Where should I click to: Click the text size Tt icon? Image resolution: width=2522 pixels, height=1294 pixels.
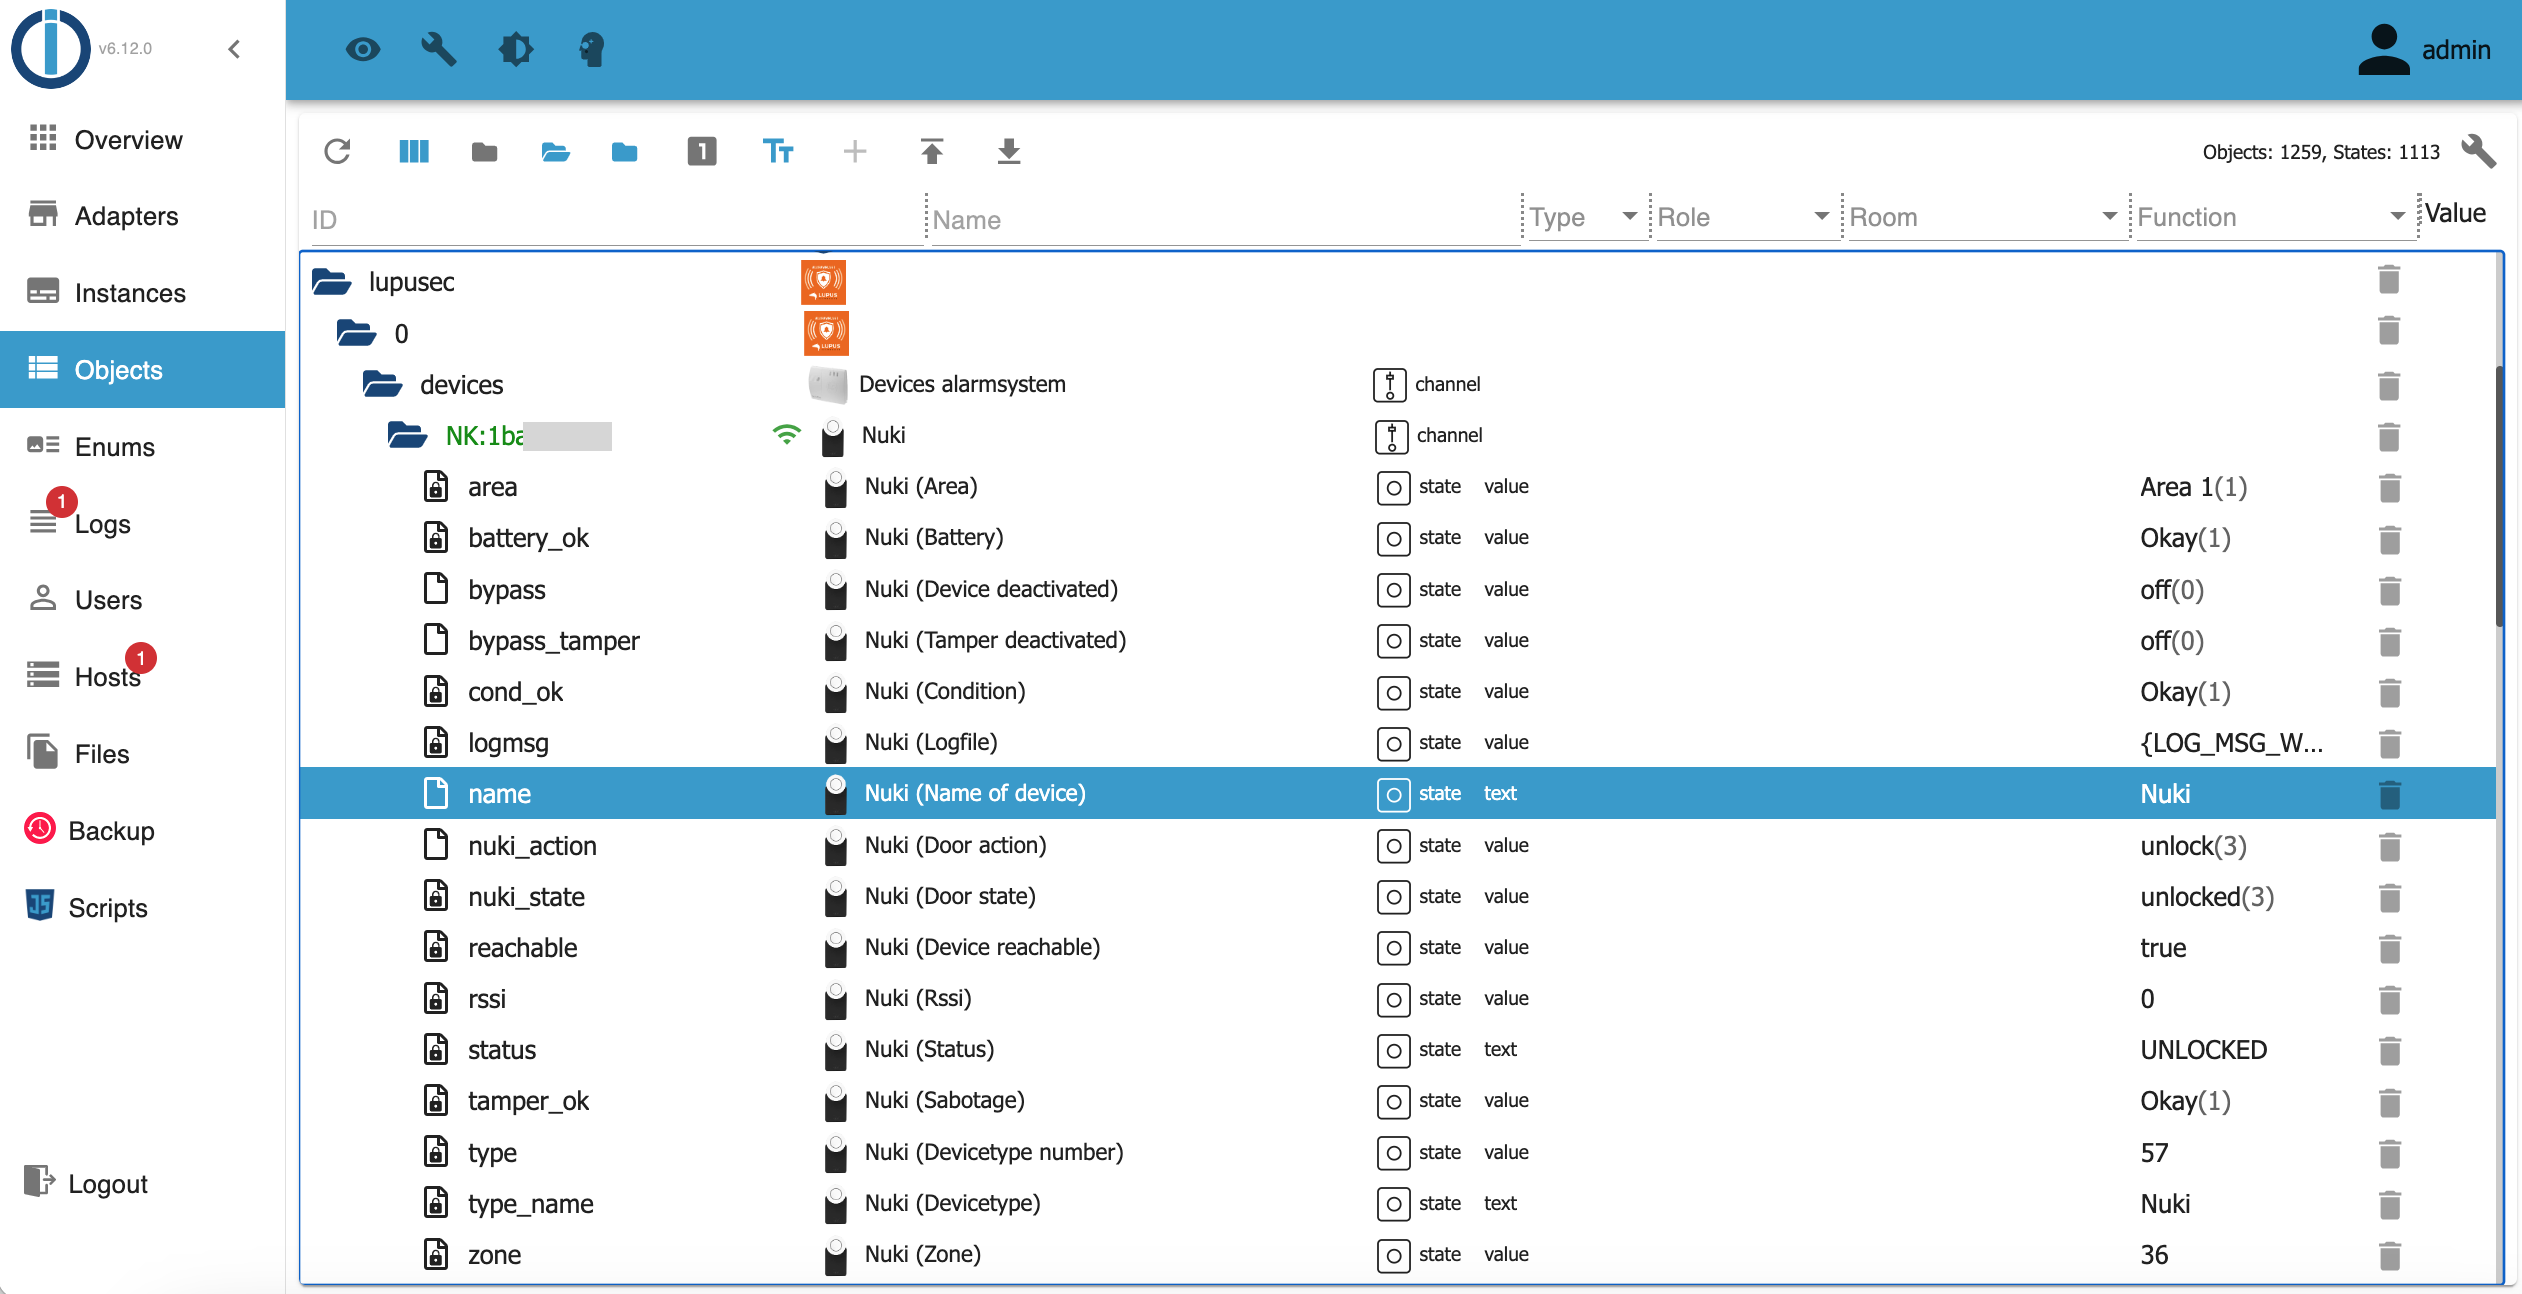tap(777, 152)
